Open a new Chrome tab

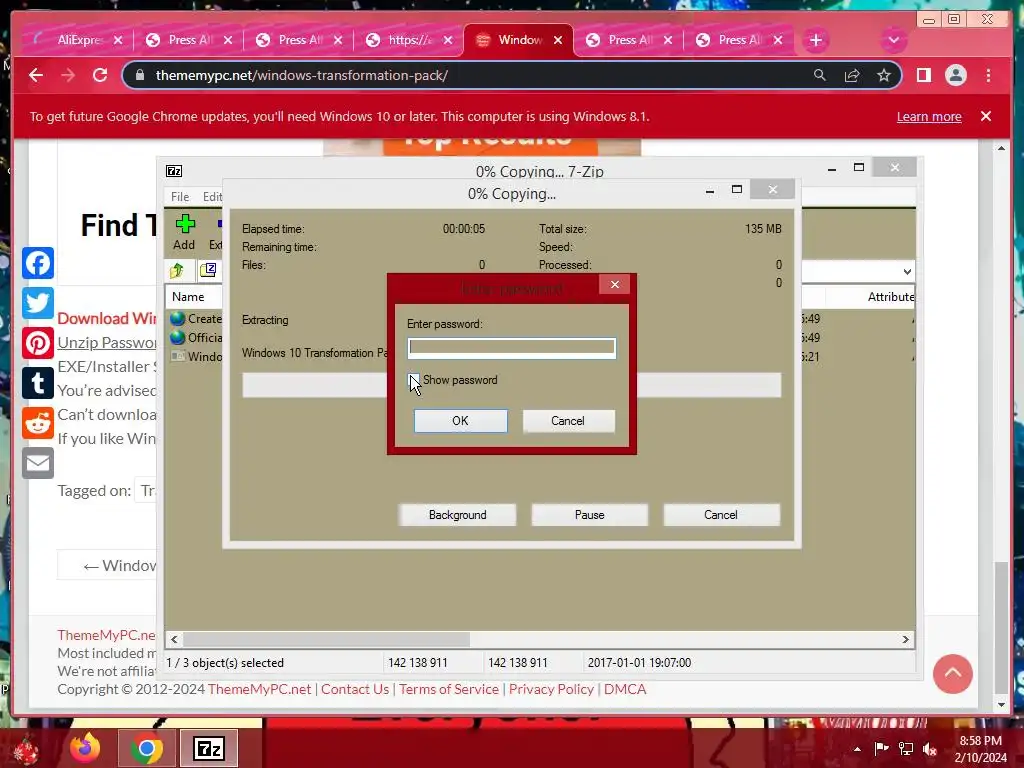coord(816,40)
